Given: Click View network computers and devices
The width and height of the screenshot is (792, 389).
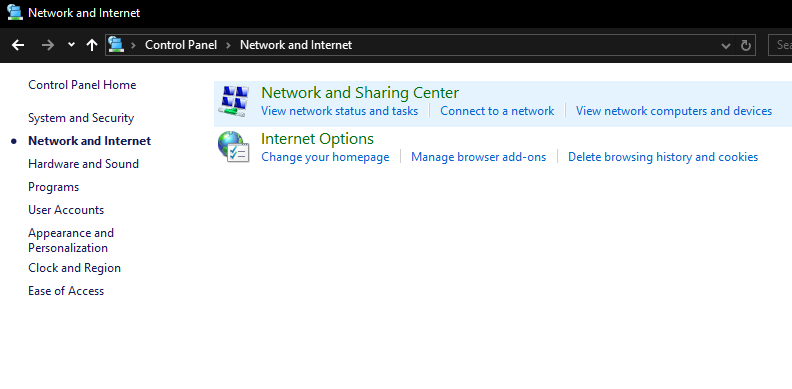Looking at the screenshot, I should 674,111.
